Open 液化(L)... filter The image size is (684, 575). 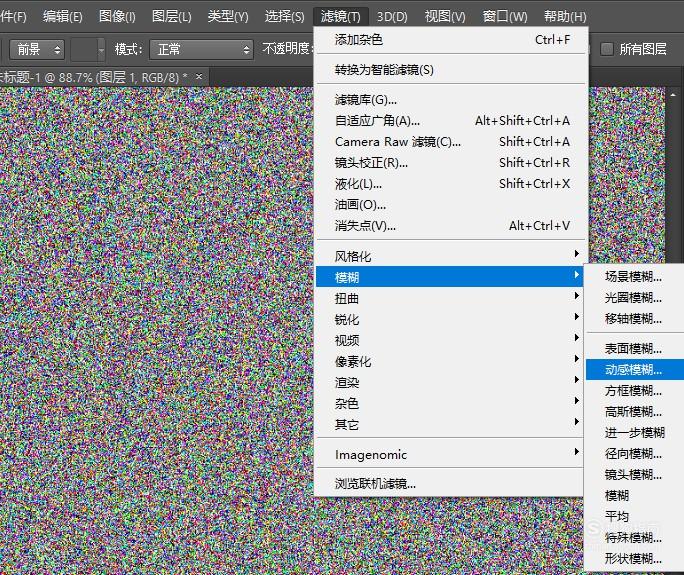pyautogui.click(x=452, y=184)
